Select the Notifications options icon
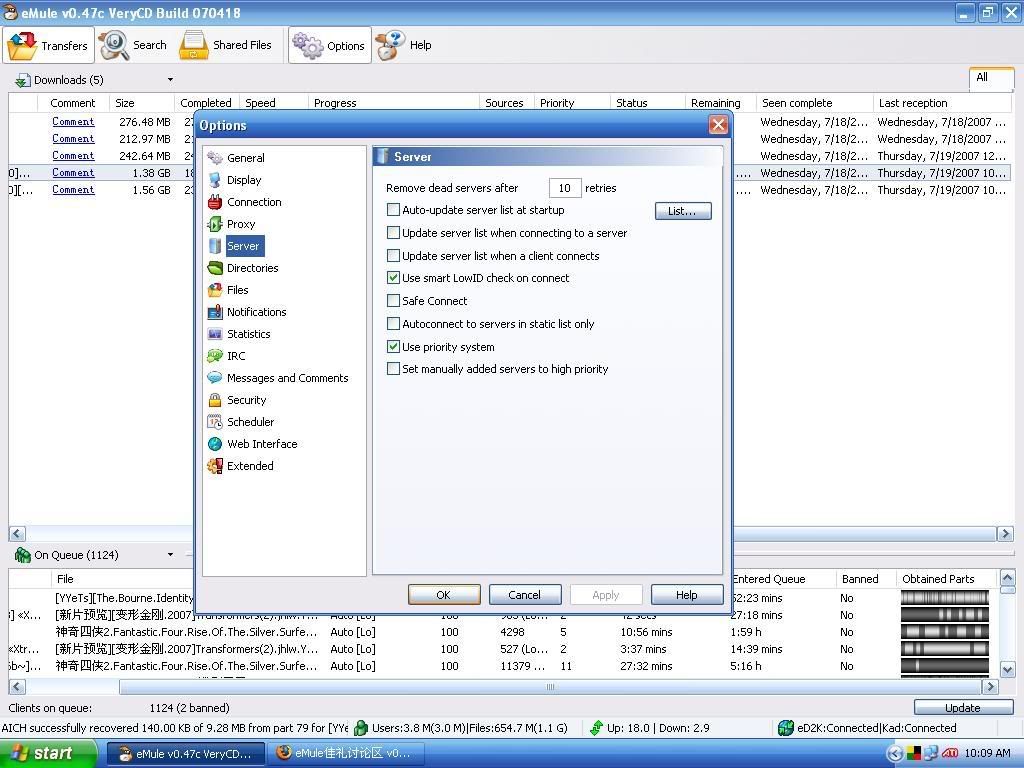 click(x=215, y=312)
